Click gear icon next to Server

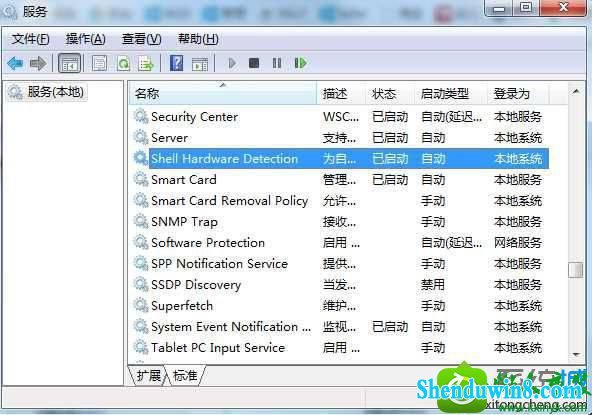coord(141,137)
